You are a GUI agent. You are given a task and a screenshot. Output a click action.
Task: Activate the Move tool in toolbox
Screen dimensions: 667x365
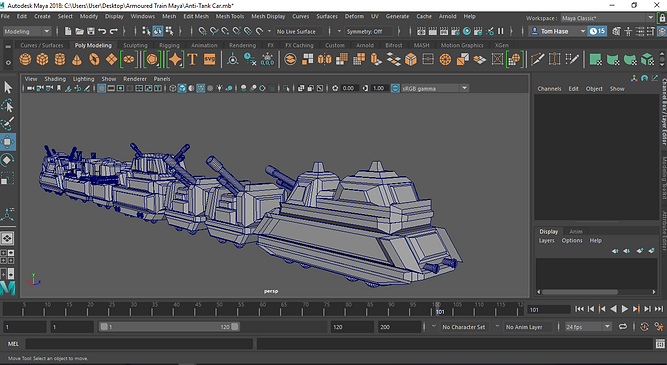point(8,142)
